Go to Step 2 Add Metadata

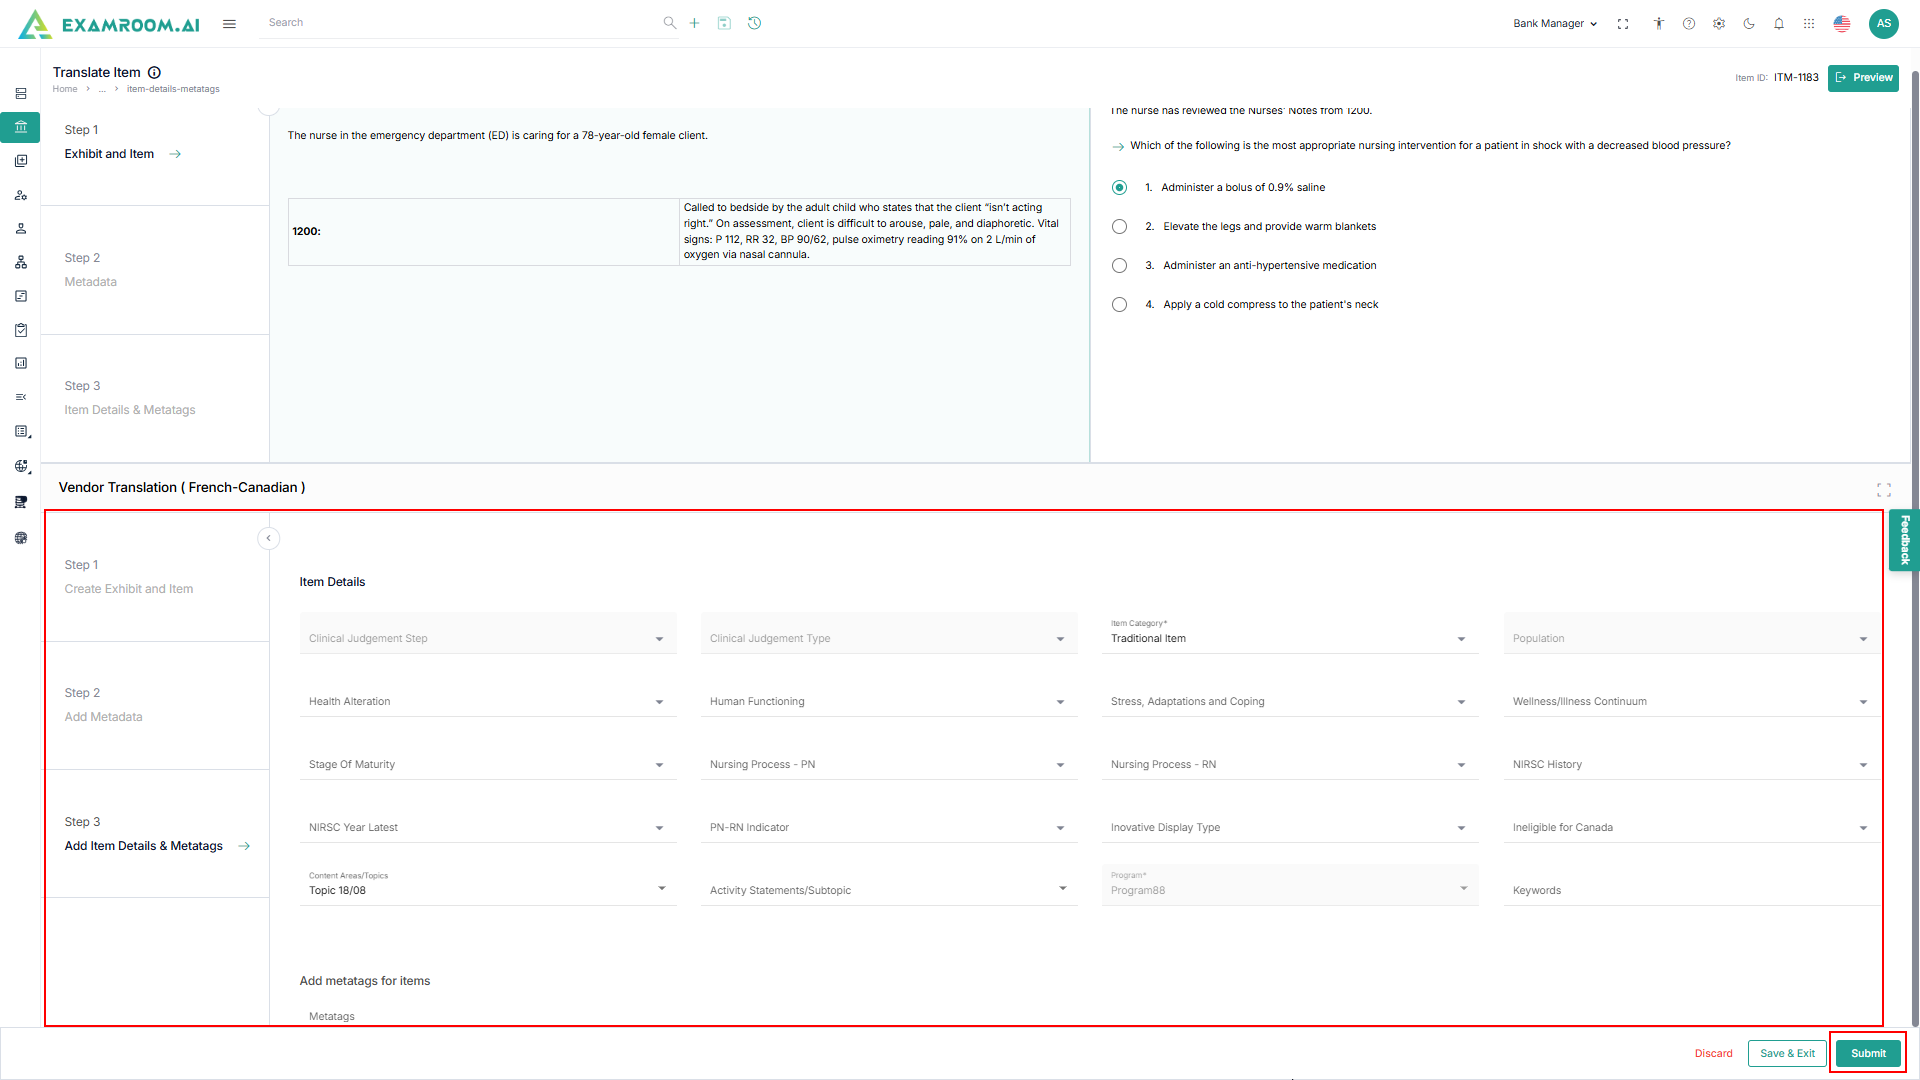click(x=103, y=717)
